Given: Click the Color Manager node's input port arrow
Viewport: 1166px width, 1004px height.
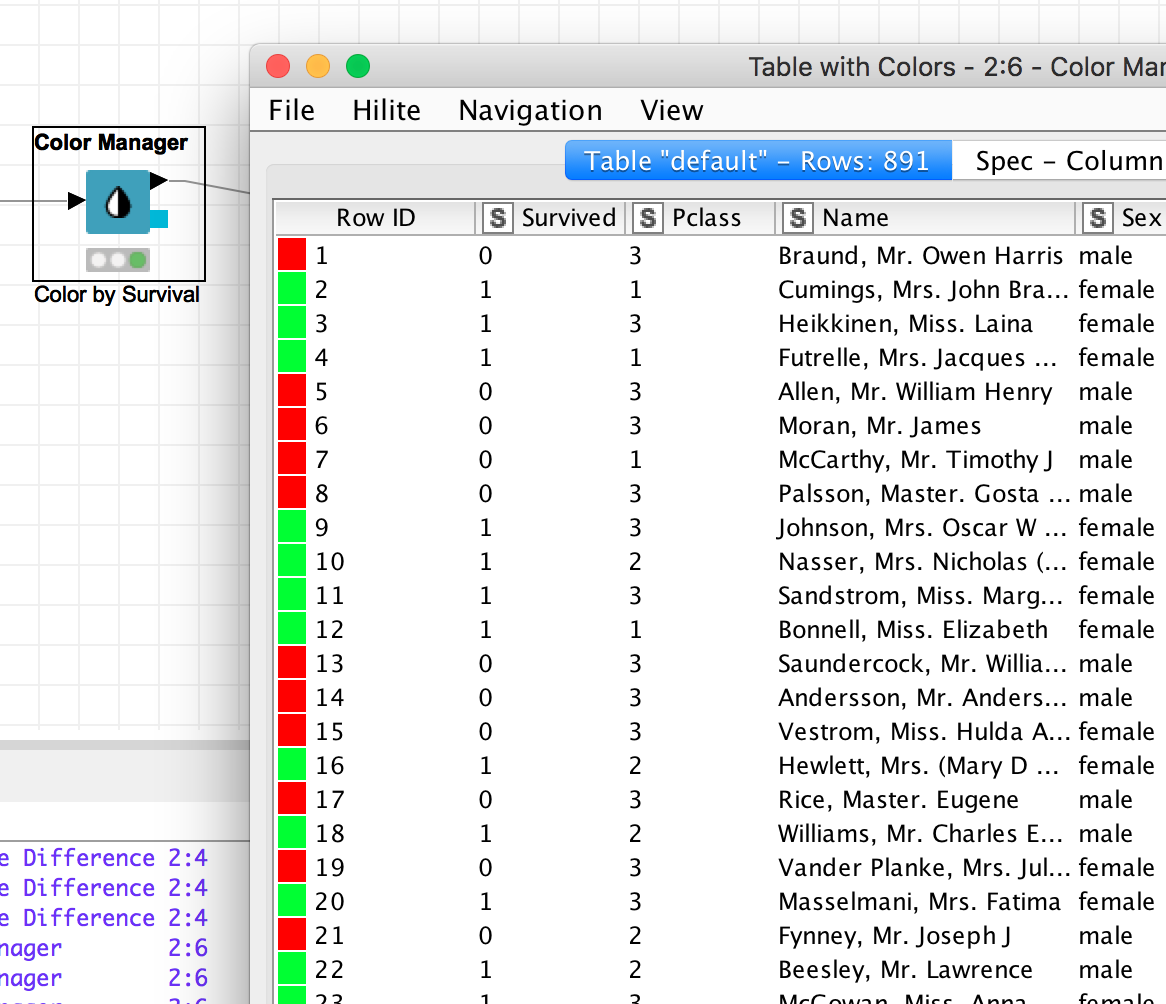Looking at the screenshot, I should (76, 200).
